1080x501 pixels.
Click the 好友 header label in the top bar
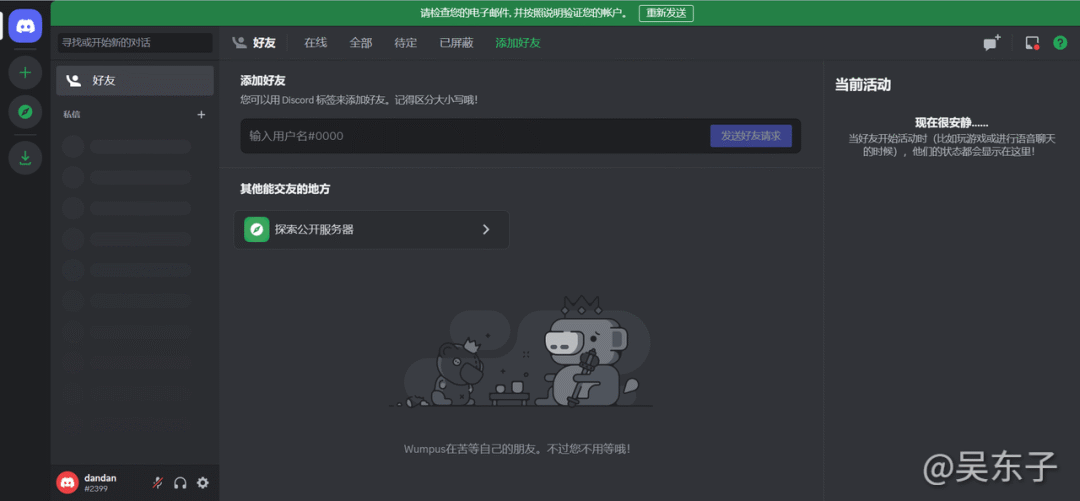[264, 43]
